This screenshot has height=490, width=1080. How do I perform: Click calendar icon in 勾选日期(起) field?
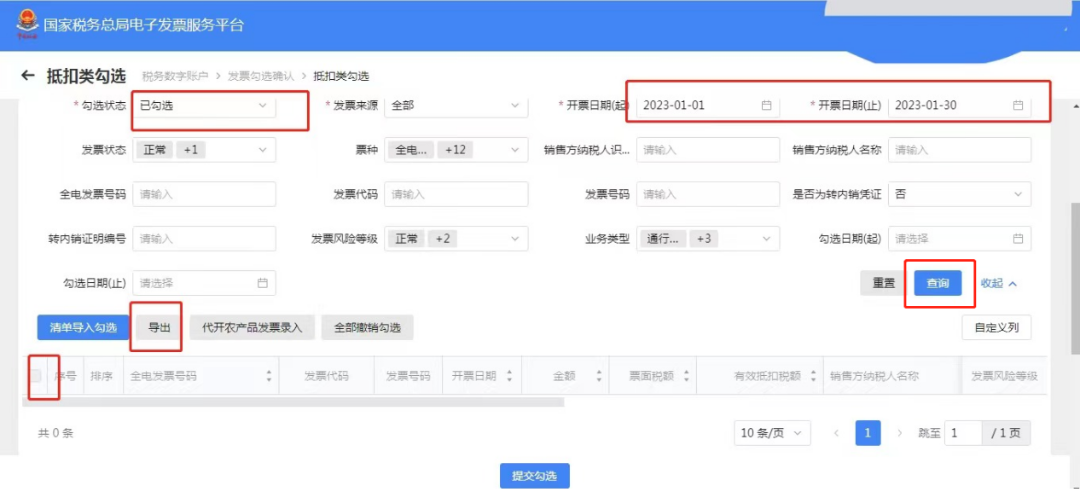(1017, 238)
